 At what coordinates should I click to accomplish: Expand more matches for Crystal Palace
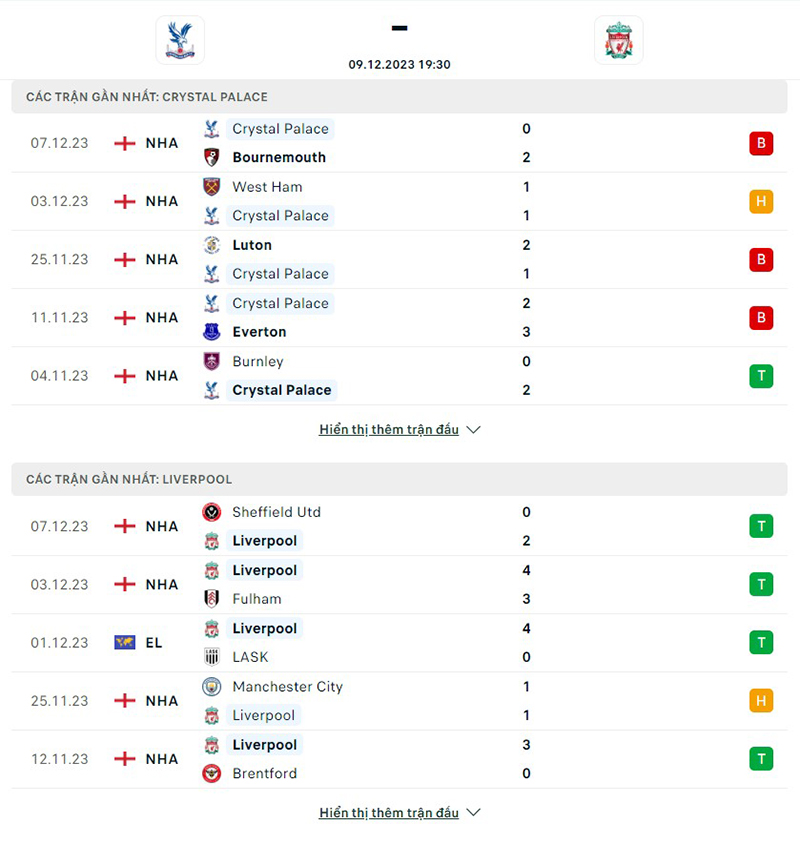(x=390, y=429)
